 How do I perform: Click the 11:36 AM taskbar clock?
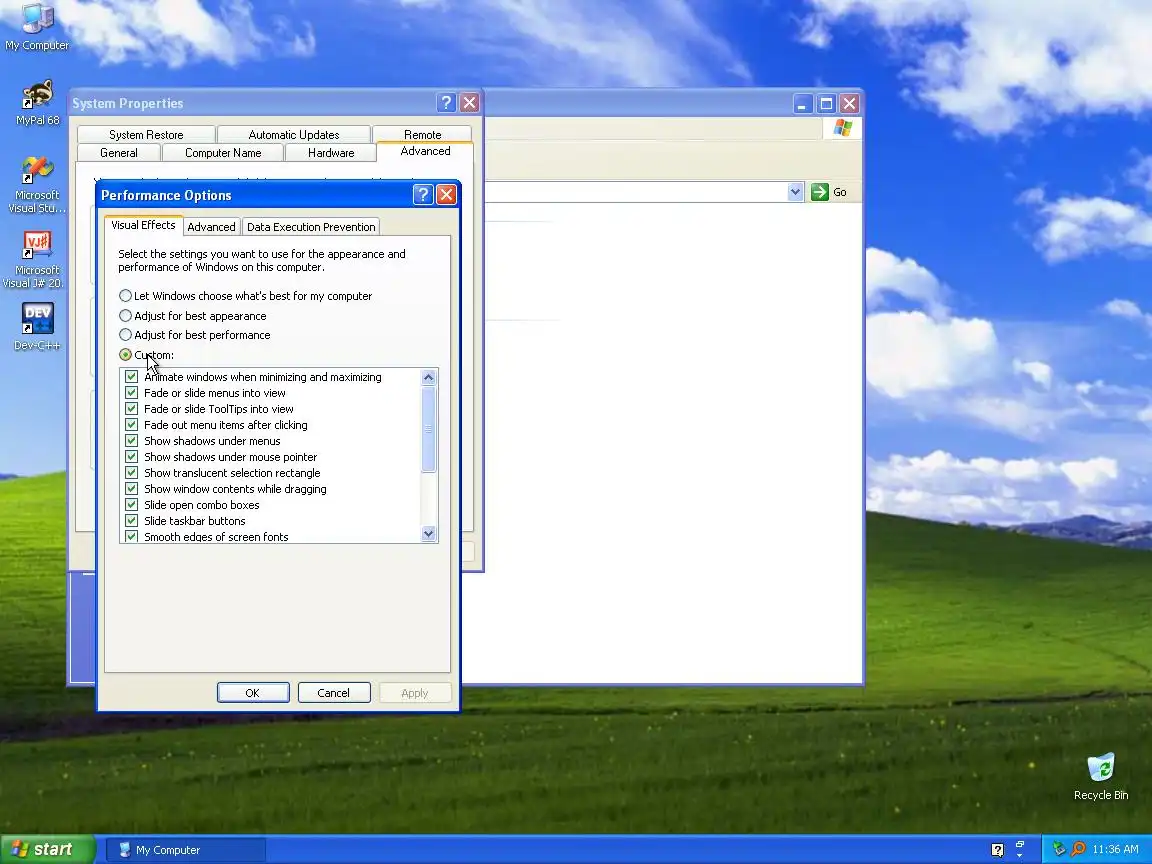click(x=1115, y=849)
